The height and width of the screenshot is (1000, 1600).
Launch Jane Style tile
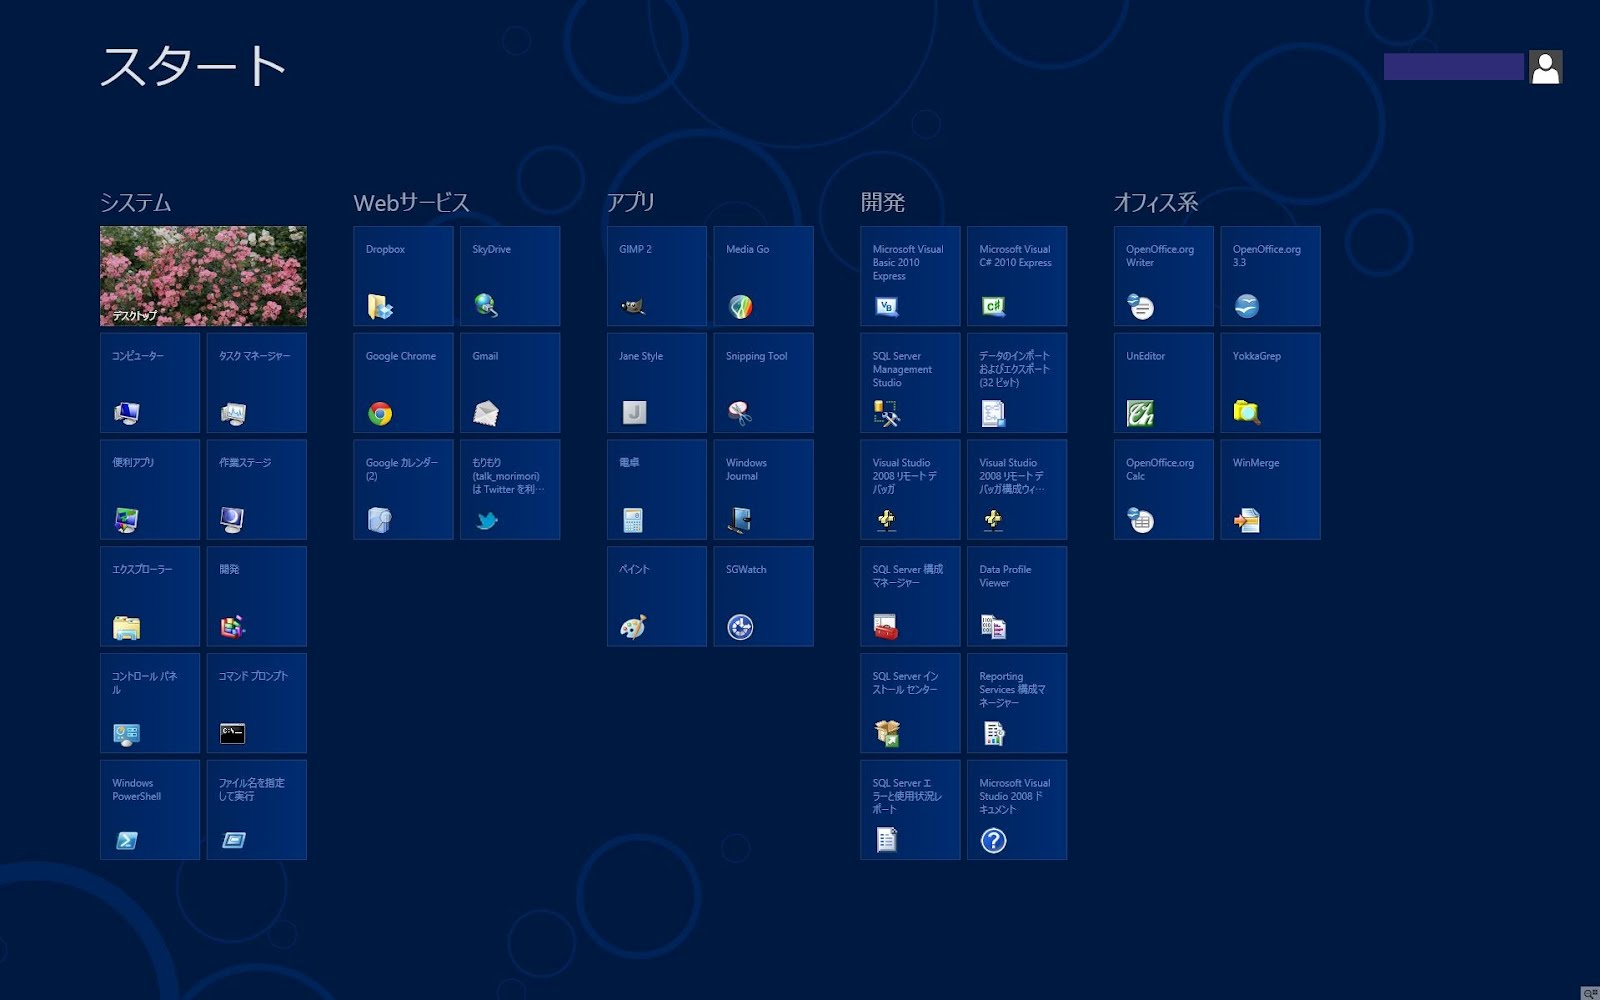(657, 383)
